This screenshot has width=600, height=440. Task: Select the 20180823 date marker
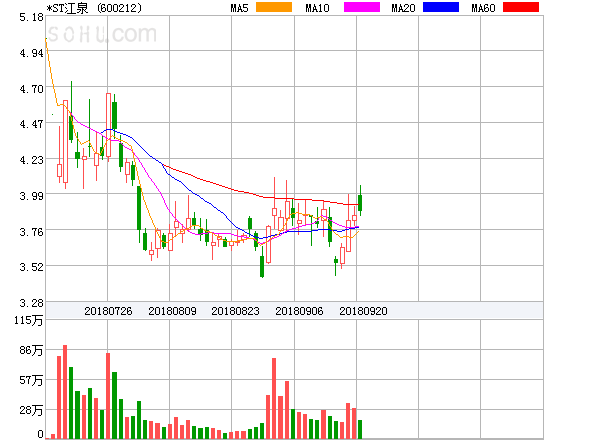pos(235,311)
